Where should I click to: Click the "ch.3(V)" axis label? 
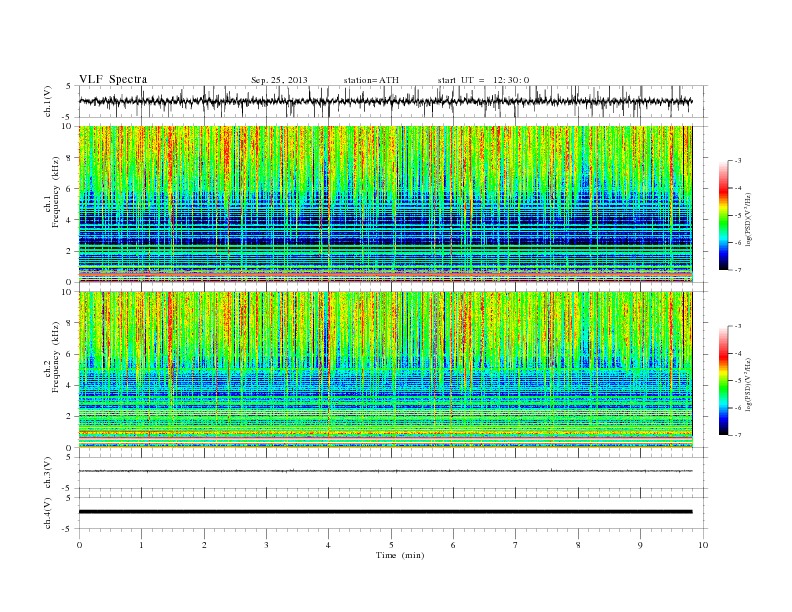click(x=48, y=473)
